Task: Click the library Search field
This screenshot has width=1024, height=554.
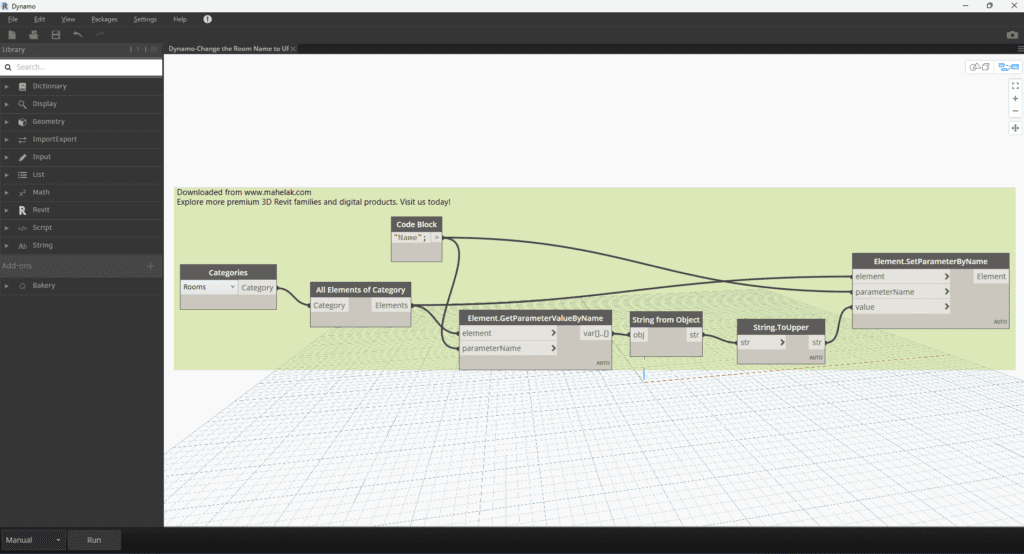Action: tap(85, 67)
